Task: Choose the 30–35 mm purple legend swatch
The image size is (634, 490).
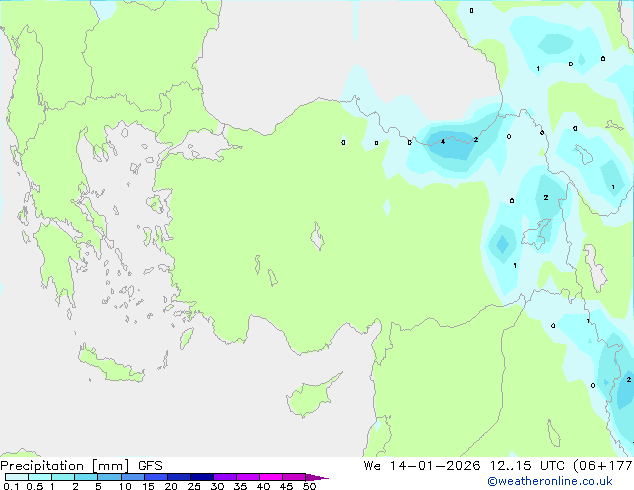Action: pyautogui.click(x=225, y=477)
